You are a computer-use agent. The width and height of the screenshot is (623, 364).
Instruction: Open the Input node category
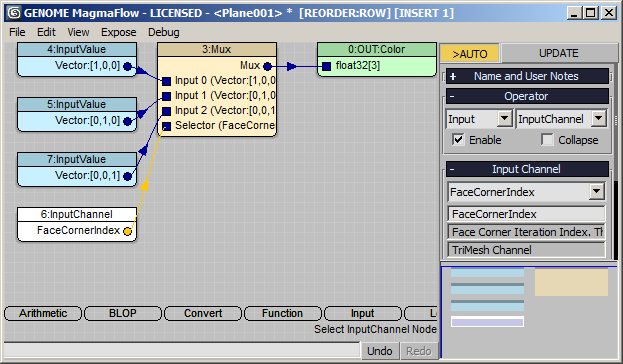tap(362, 314)
